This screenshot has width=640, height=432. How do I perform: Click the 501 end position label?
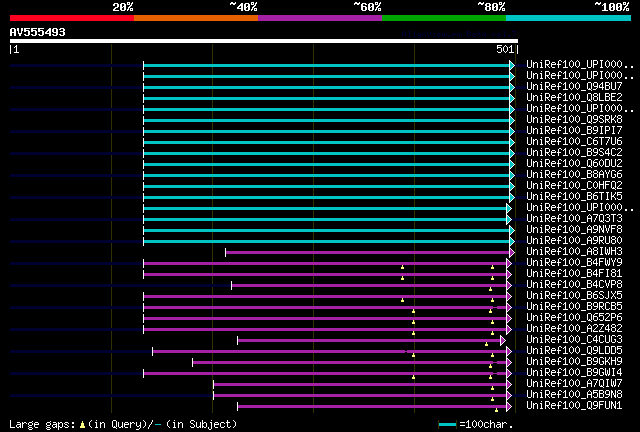pyautogui.click(x=505, y=49)
